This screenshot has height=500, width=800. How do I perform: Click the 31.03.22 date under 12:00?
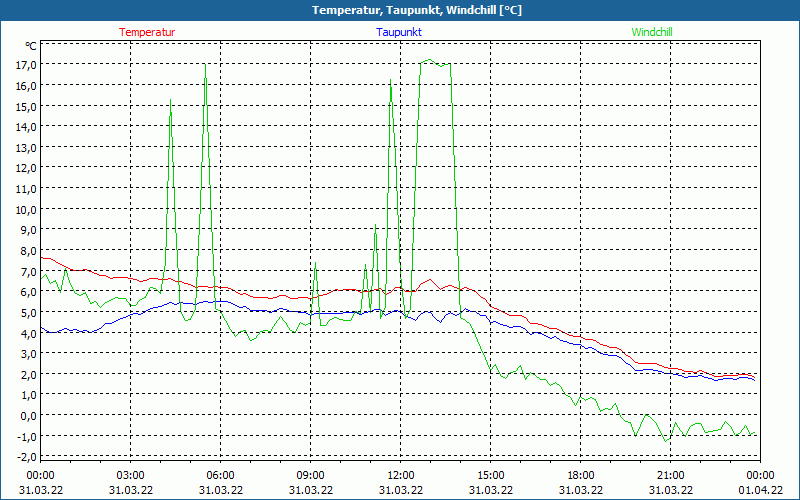point(401,490)
